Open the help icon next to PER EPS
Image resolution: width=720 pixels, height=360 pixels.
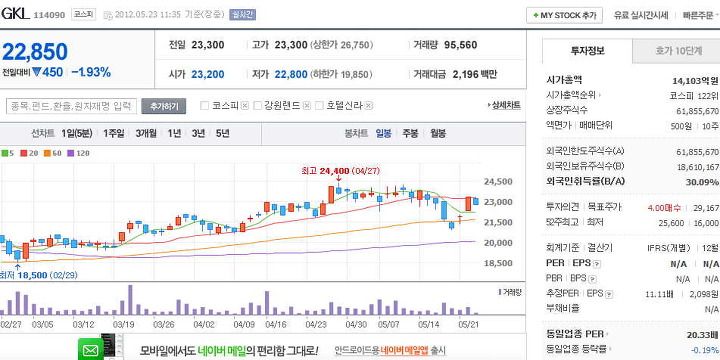pos(596,264)
